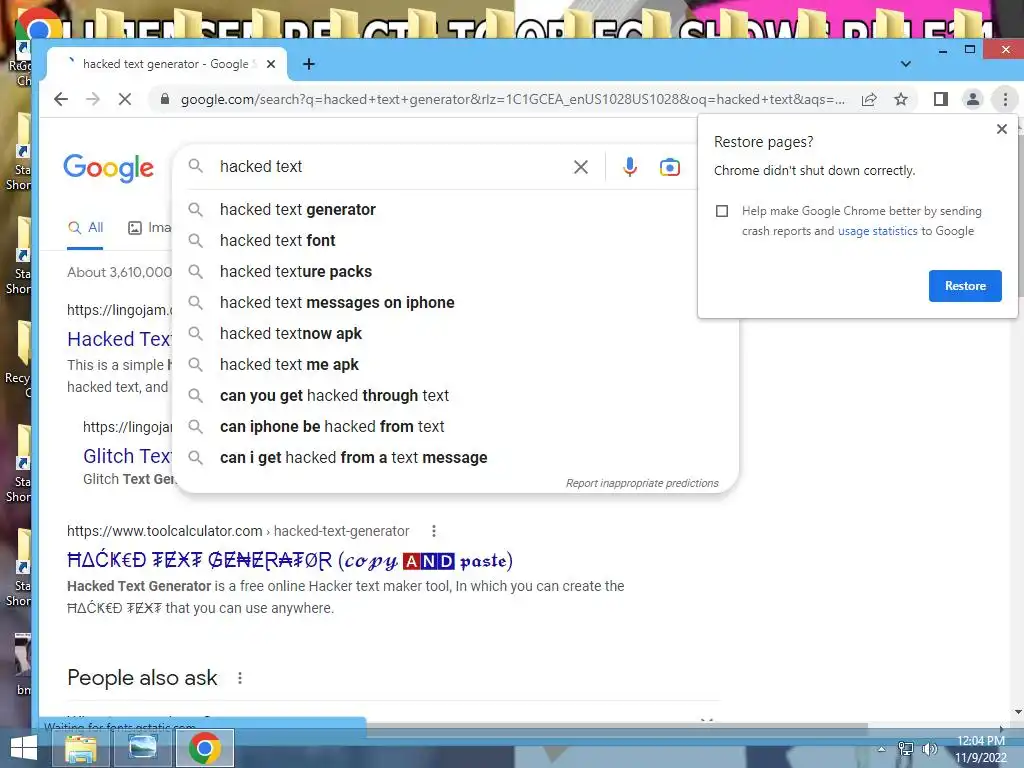Screen dimensions: 1024x768
Task: Click the 'About 3,610,000' results count text
Action: click(120, 272)
